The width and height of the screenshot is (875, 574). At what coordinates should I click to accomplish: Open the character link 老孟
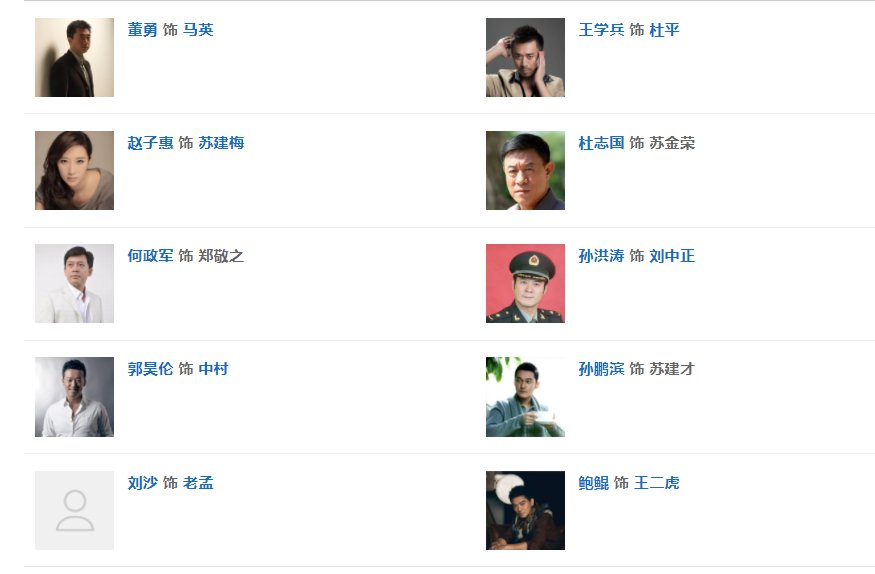tap(198, 483)
